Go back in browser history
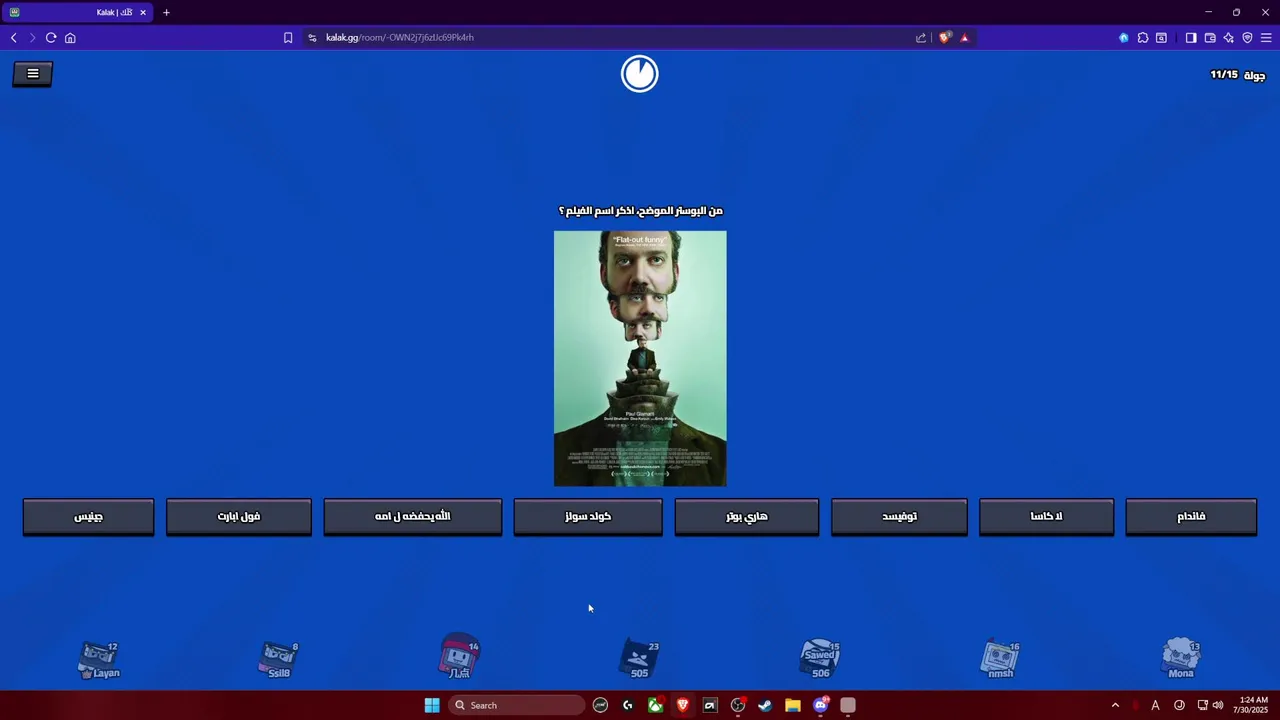This screenshot has height=720, width=1280. tap(13, 38)
